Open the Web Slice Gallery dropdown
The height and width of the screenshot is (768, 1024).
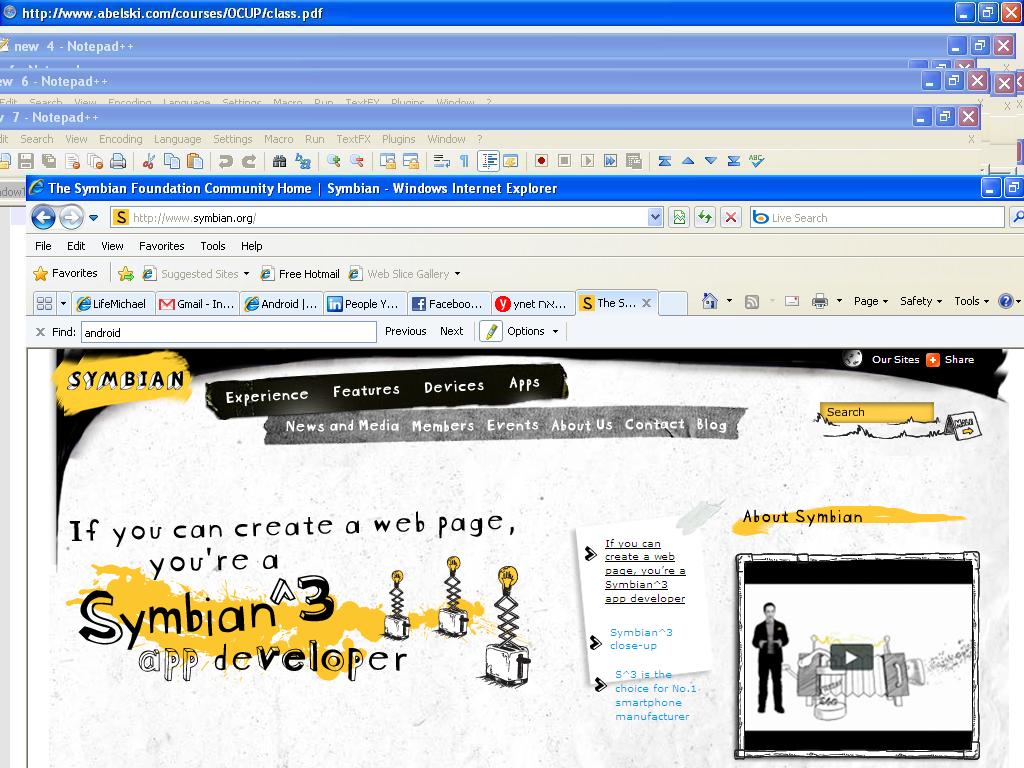coord(457,274)
